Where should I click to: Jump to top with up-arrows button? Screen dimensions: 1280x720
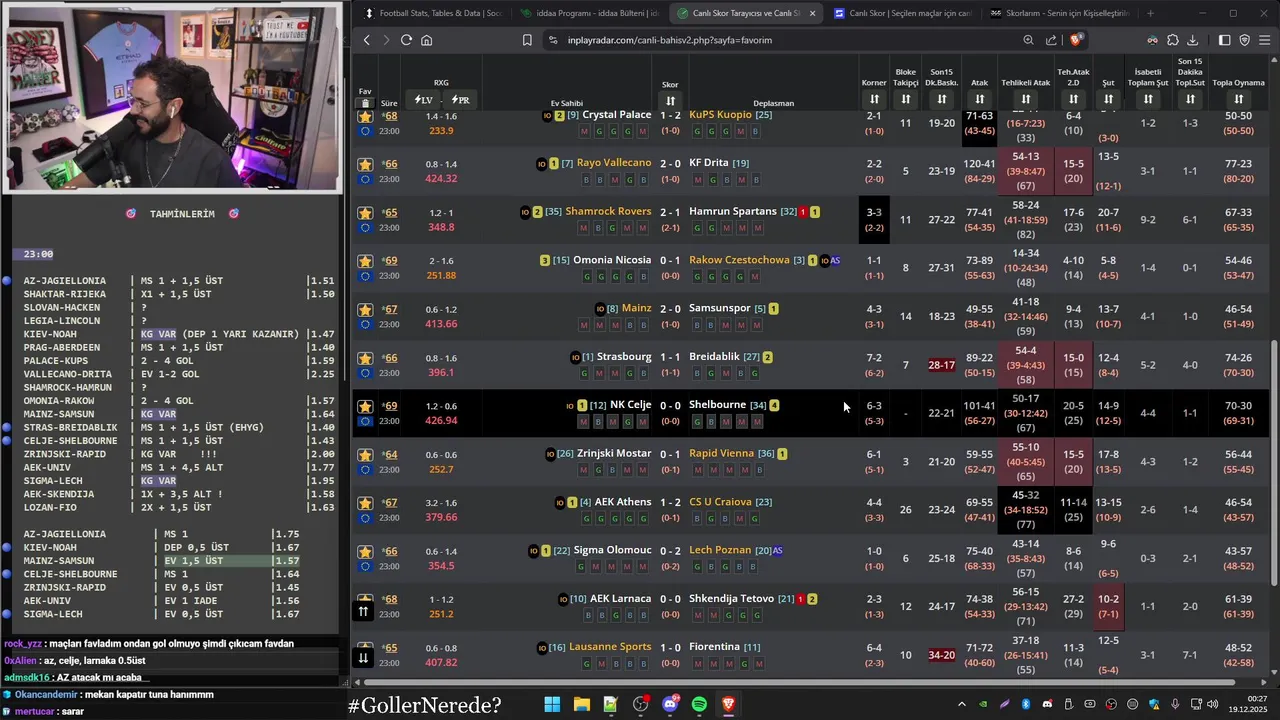tap(363, 611)
